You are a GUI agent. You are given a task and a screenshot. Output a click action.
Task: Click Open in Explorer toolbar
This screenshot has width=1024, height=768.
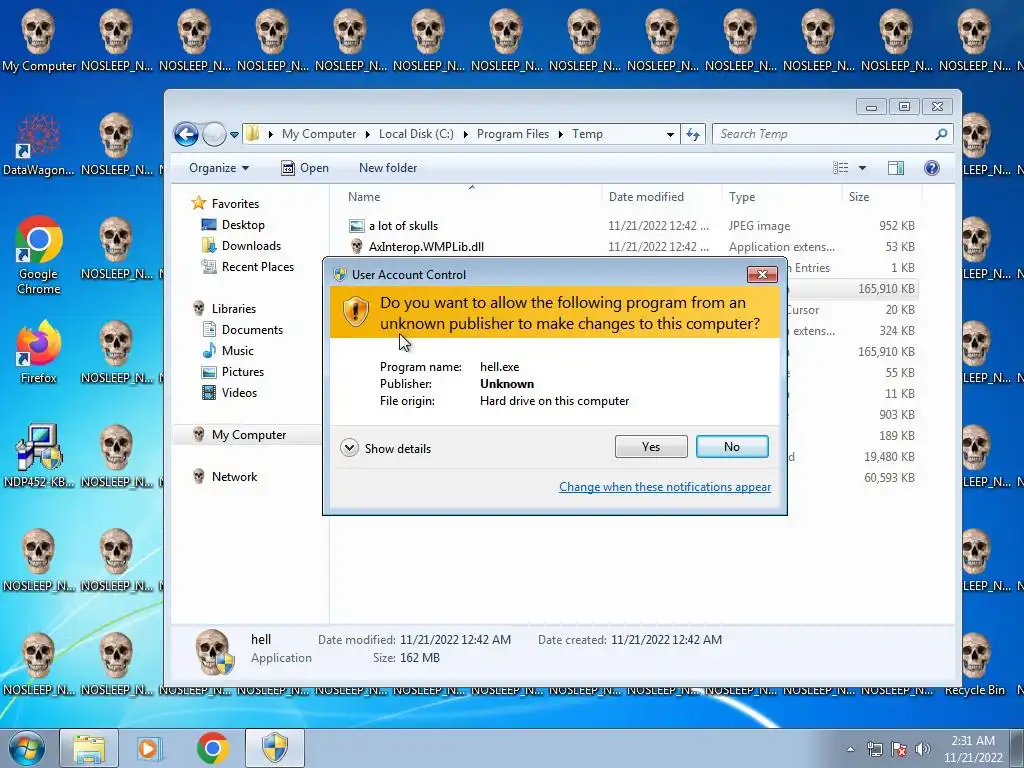(x=305, y=168)
